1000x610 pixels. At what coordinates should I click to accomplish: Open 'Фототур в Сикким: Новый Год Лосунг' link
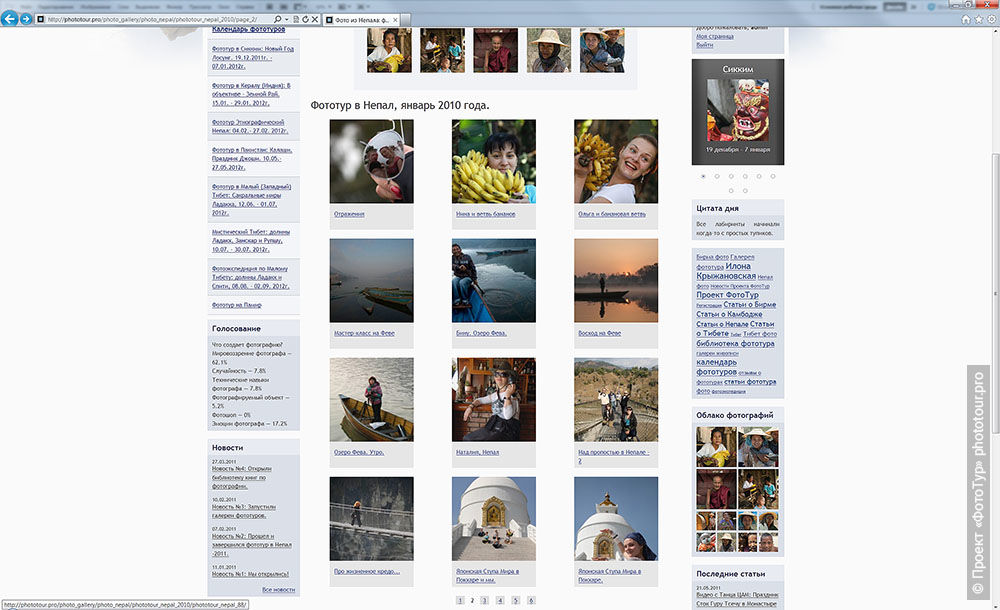point(253,57)
